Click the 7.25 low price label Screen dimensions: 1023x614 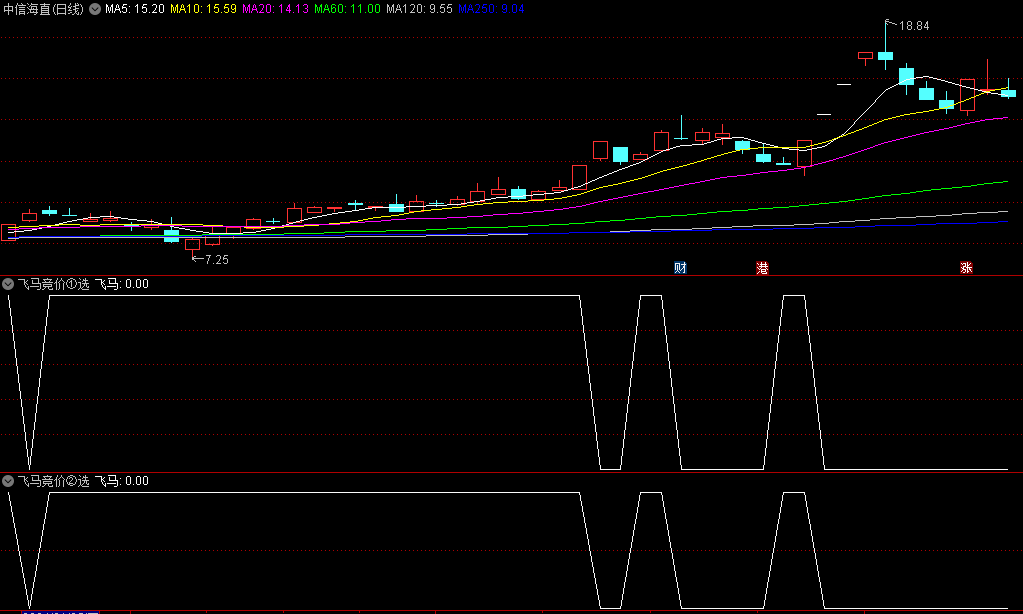(x=216, y=260)
